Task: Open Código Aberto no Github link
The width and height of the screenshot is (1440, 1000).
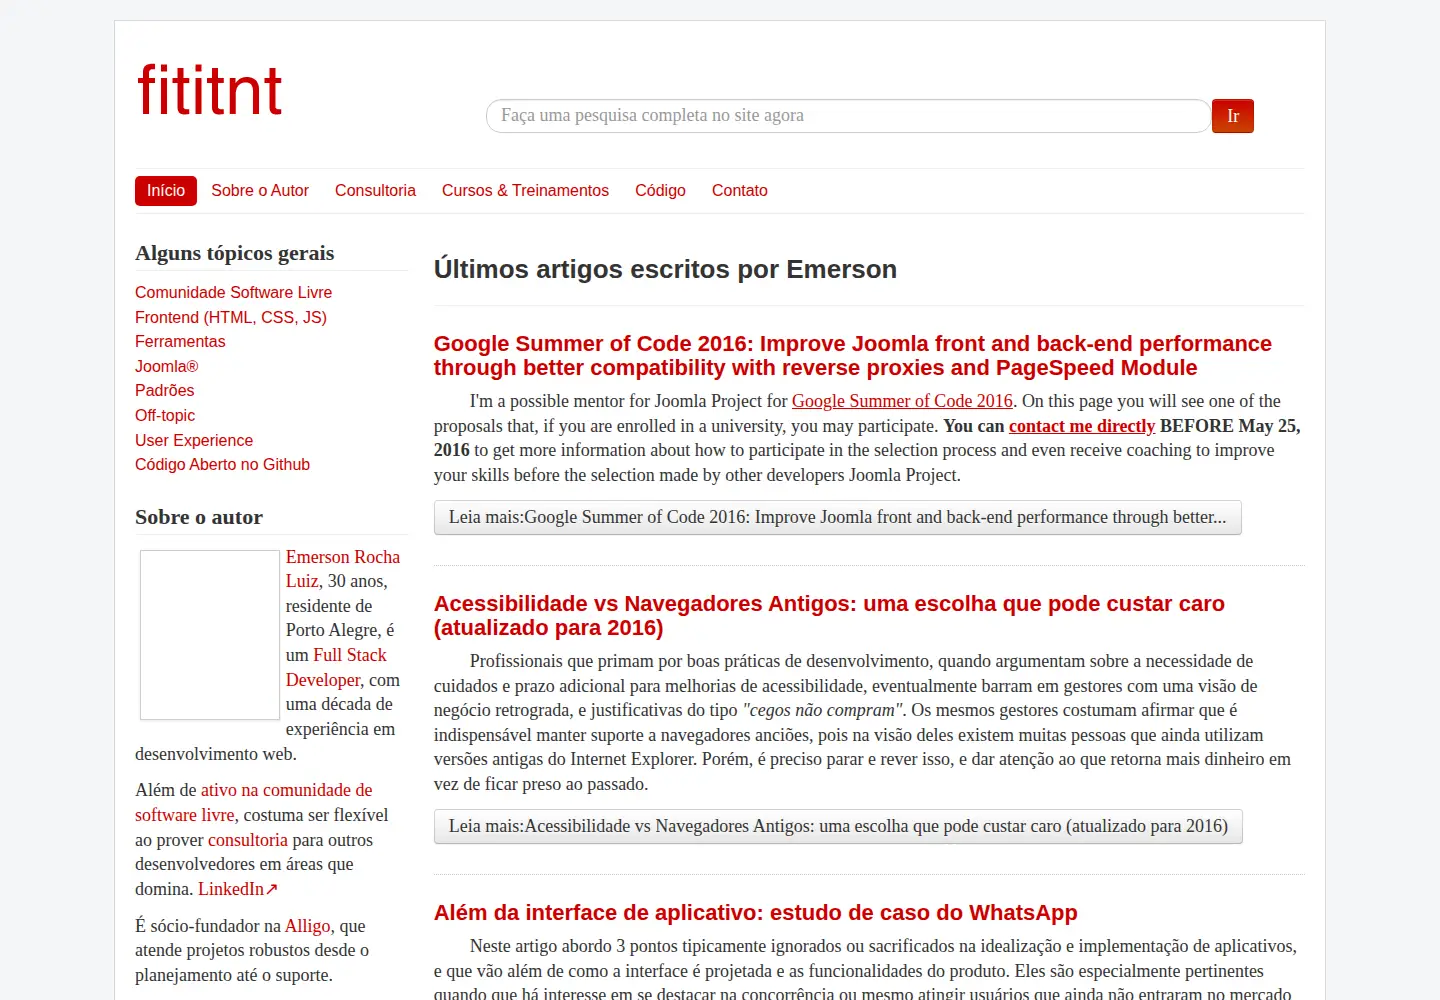Action: [222, 464]
